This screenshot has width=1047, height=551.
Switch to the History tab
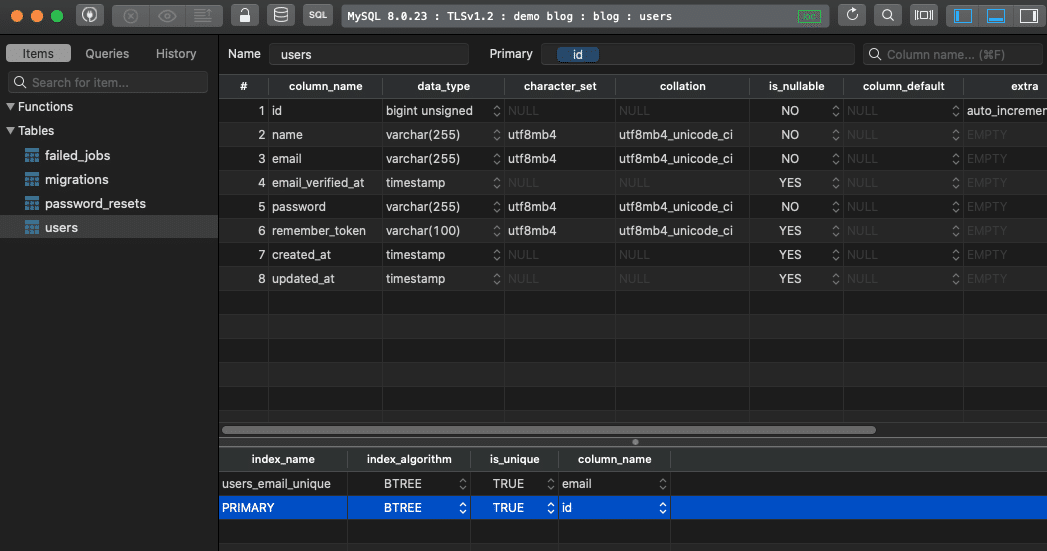pos(176,53)
